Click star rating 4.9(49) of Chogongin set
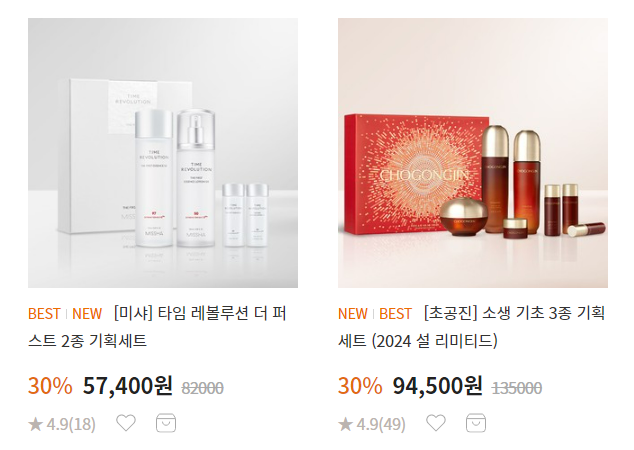 click(372, 424)
